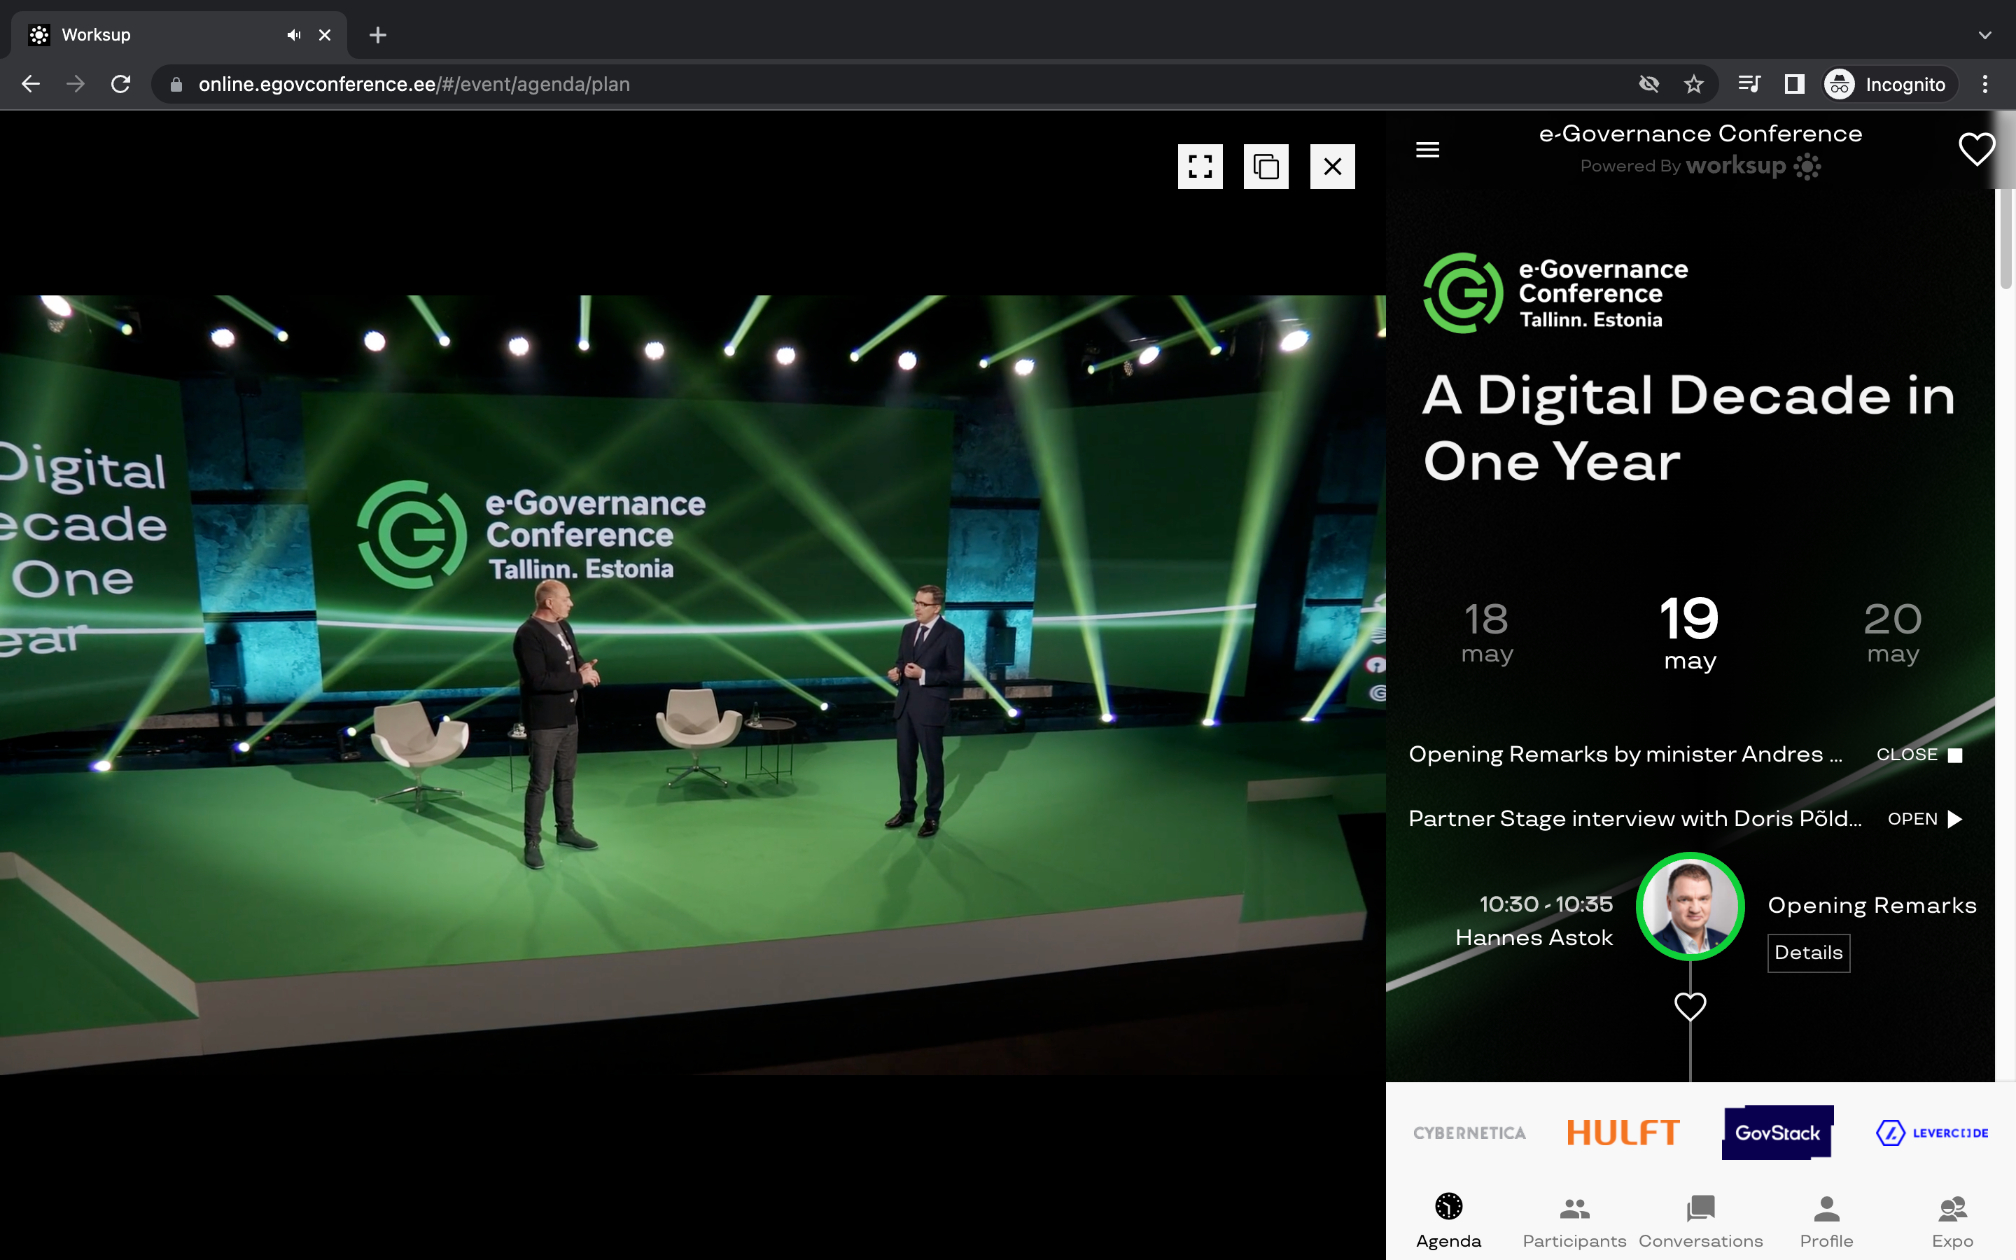Close the video player panel
Image resolution: width=2016 pixels, height=1260 pixels.
click(x=1332, y=166)
